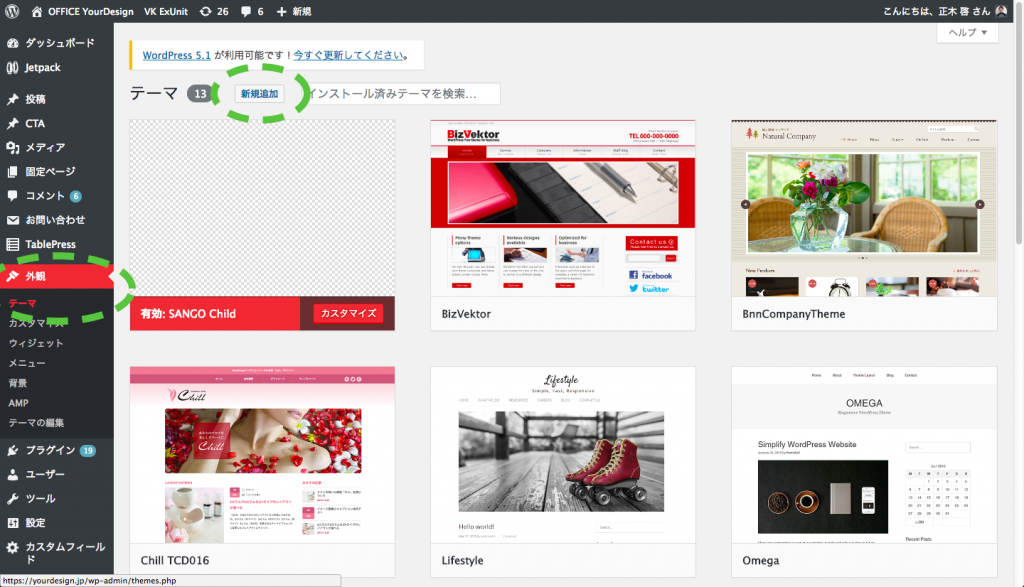
Task: Click the WordPress logo icon
Action: point(13,11)
